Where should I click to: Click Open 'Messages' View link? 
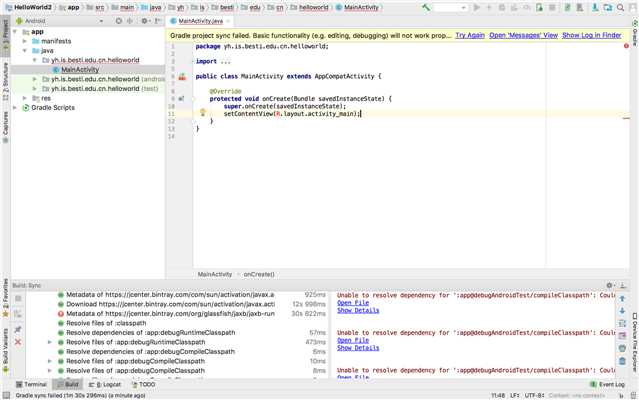523,35
